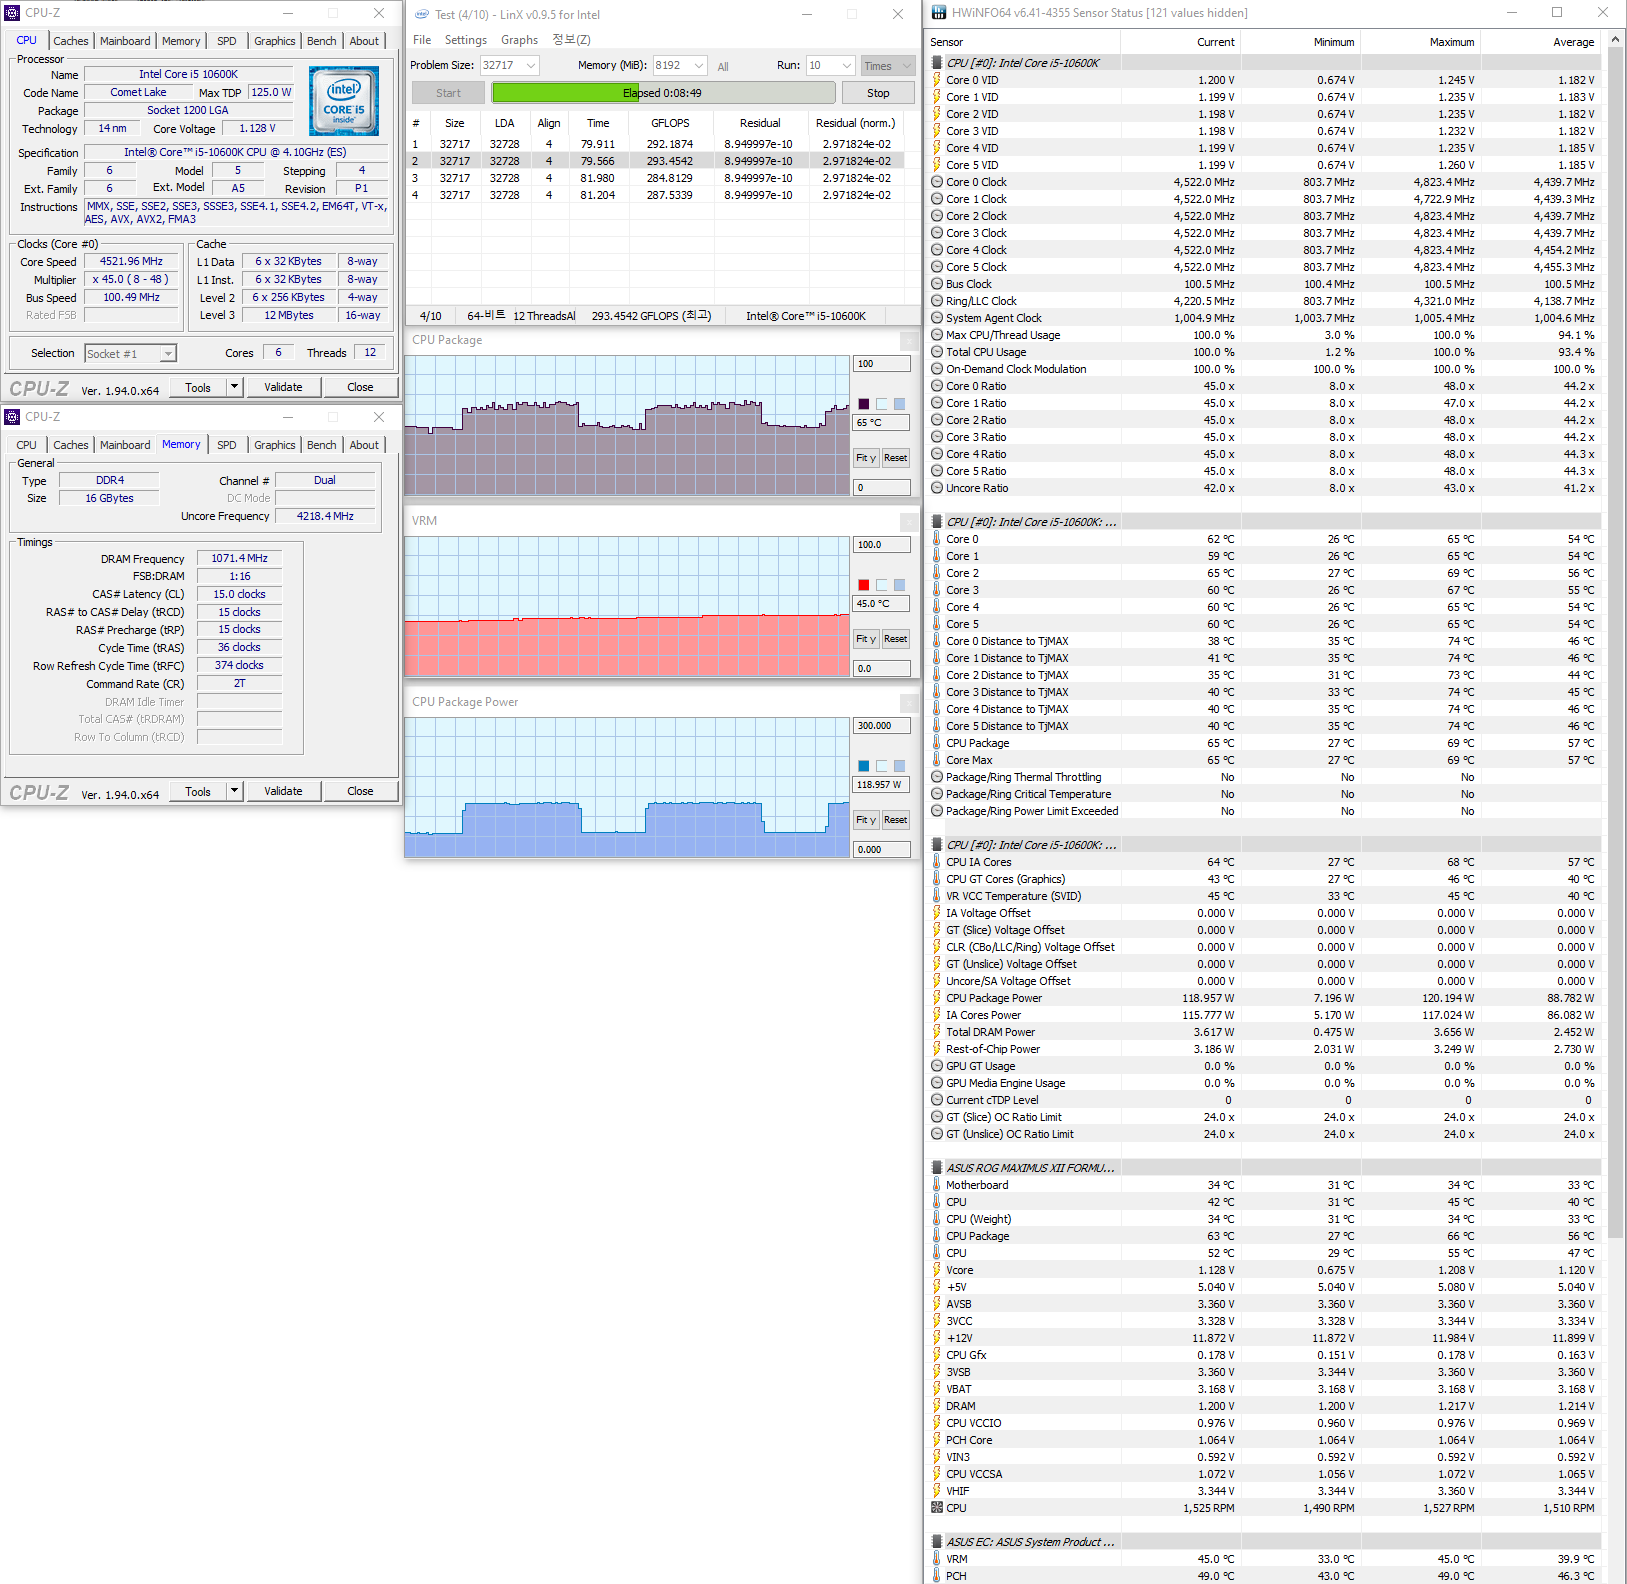Expand the Run count dropdown in LinX
Screen dimensions: 1627x1584
tap(846, 66)
